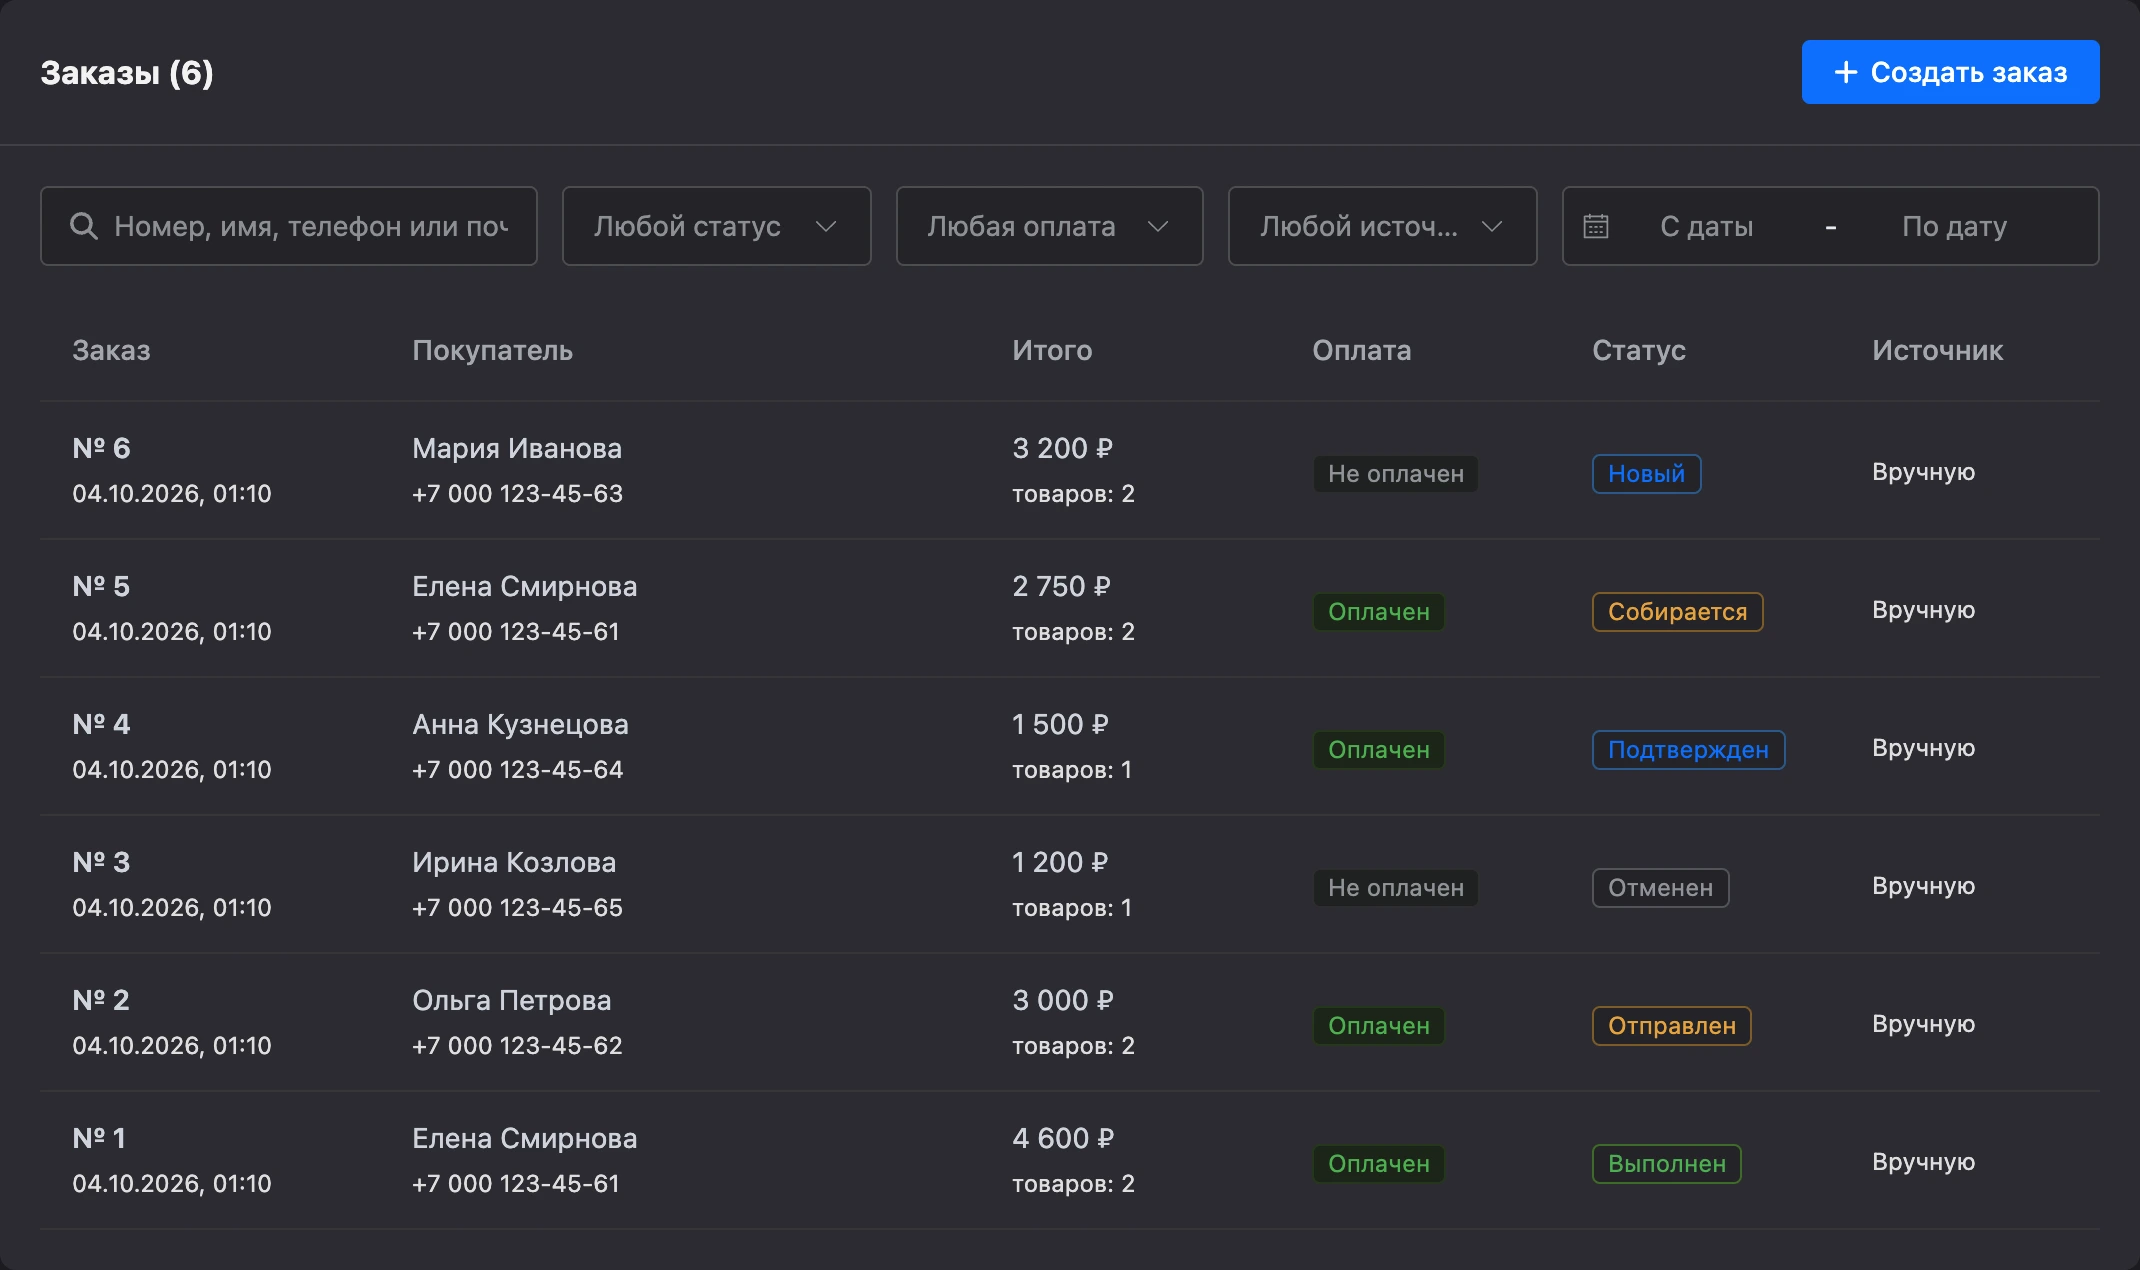The image size is (2140, 1270).
Task: Expand the Любой статус dropdown
Action: pos(716,226)
